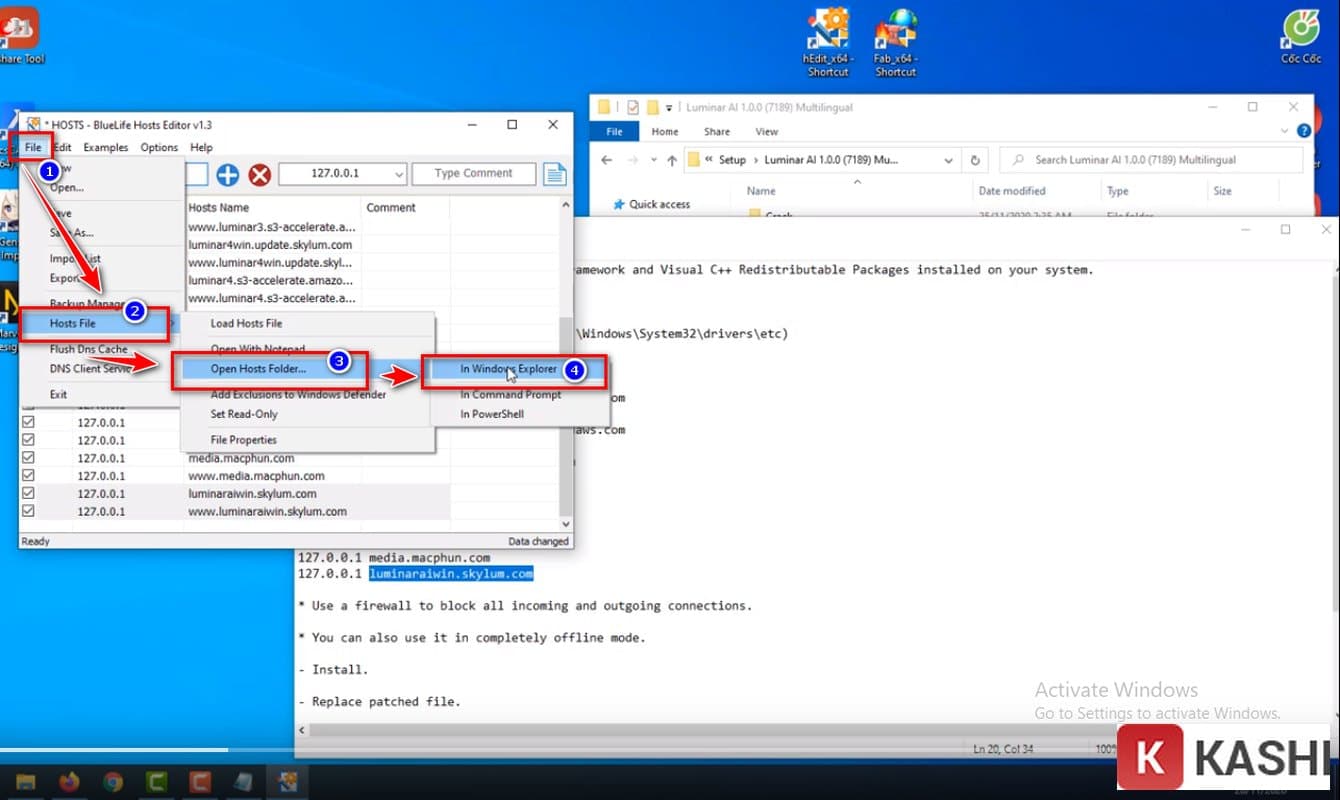Open the green Camtasia taskbar icon
Viewport: 1340px width, 800px height.
[157, 781]
